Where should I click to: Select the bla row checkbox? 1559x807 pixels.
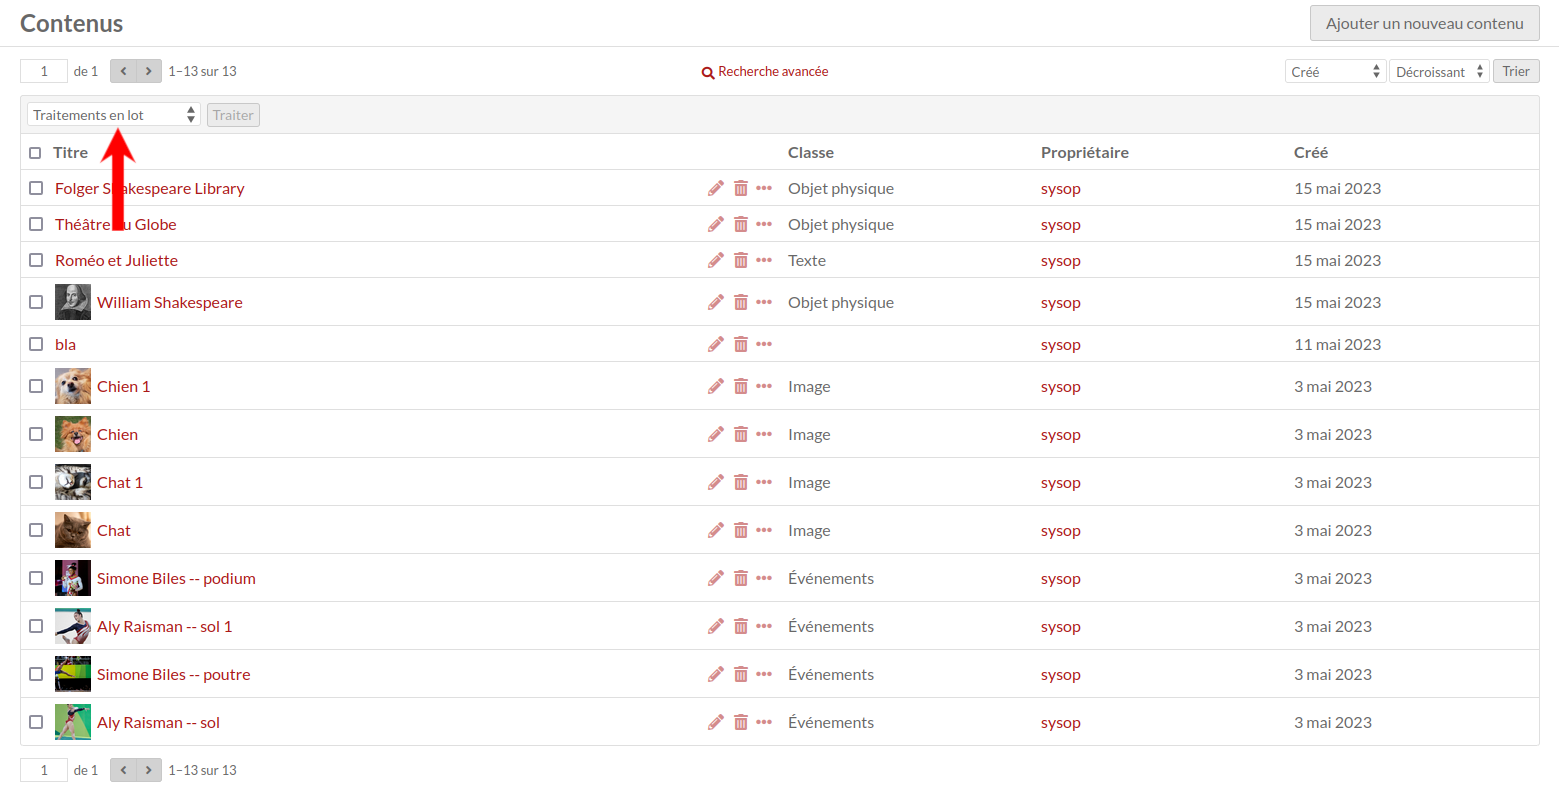click(x=36, y=344)
